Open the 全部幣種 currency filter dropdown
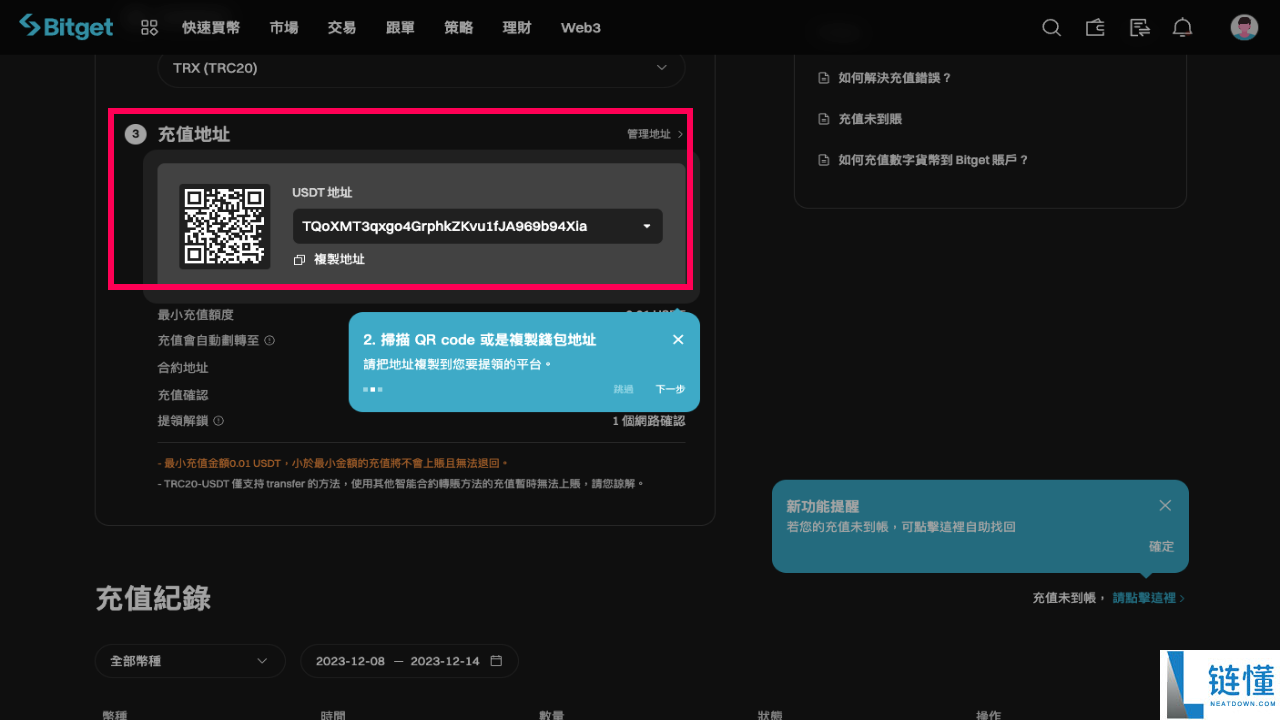Screen dimensions: 1280x720 point(190,661)
